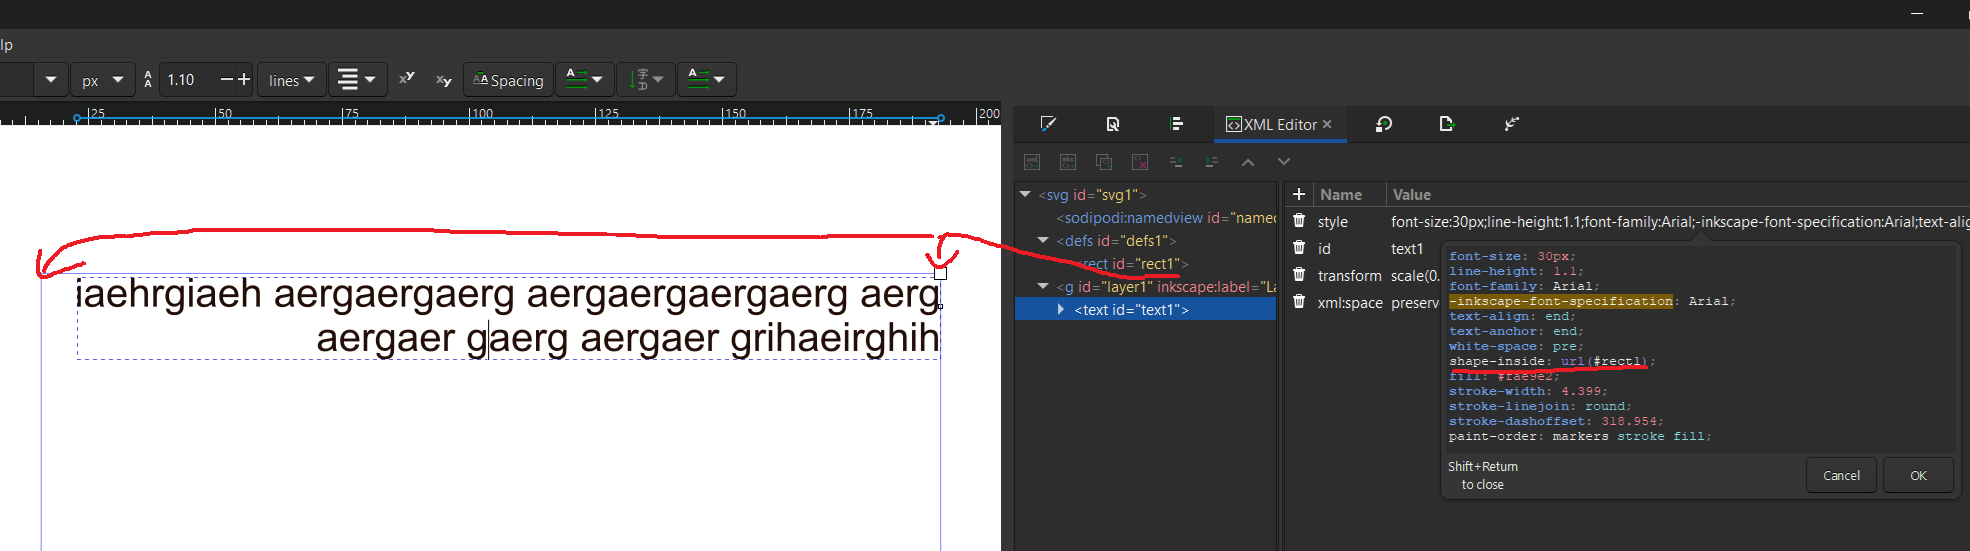Toggle superscript
Image resolution: width=1970 pixels, height=551 pixels.
point(407,79)
